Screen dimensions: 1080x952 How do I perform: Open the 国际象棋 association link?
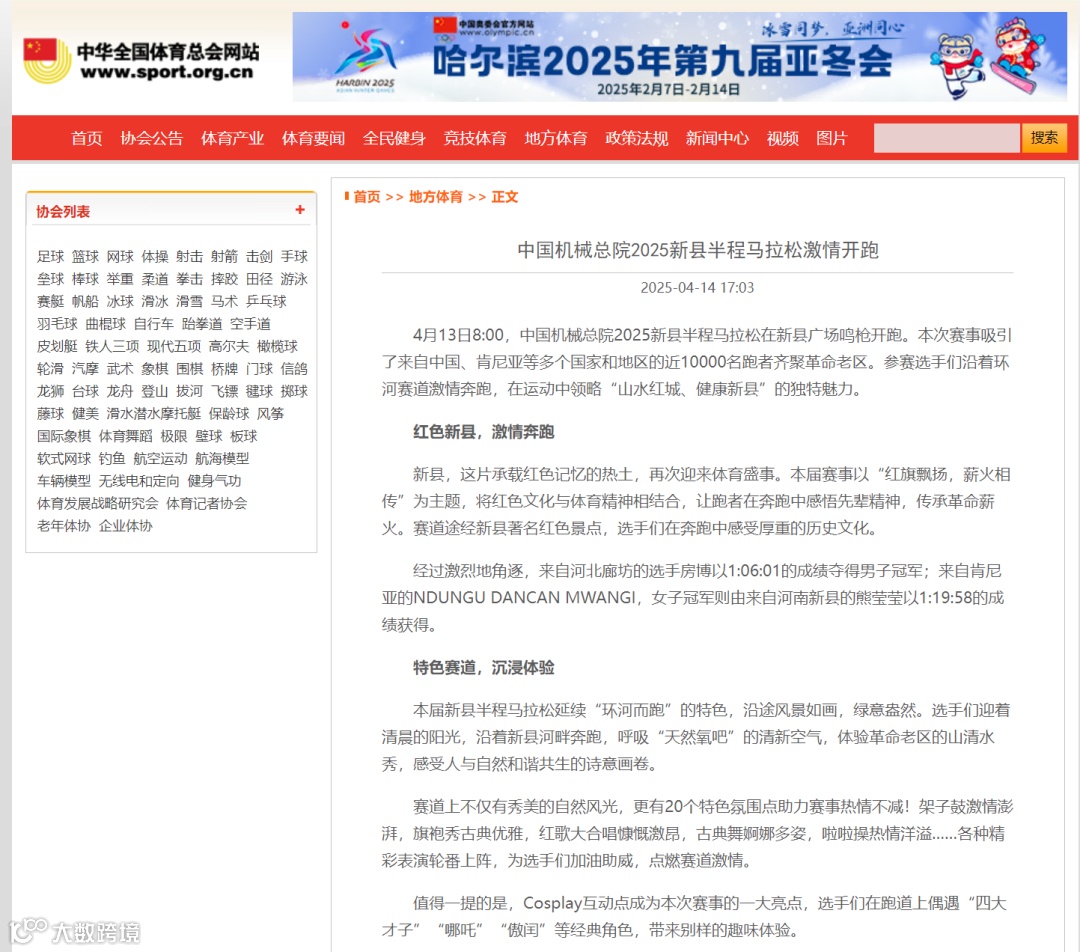pos(64,436)
